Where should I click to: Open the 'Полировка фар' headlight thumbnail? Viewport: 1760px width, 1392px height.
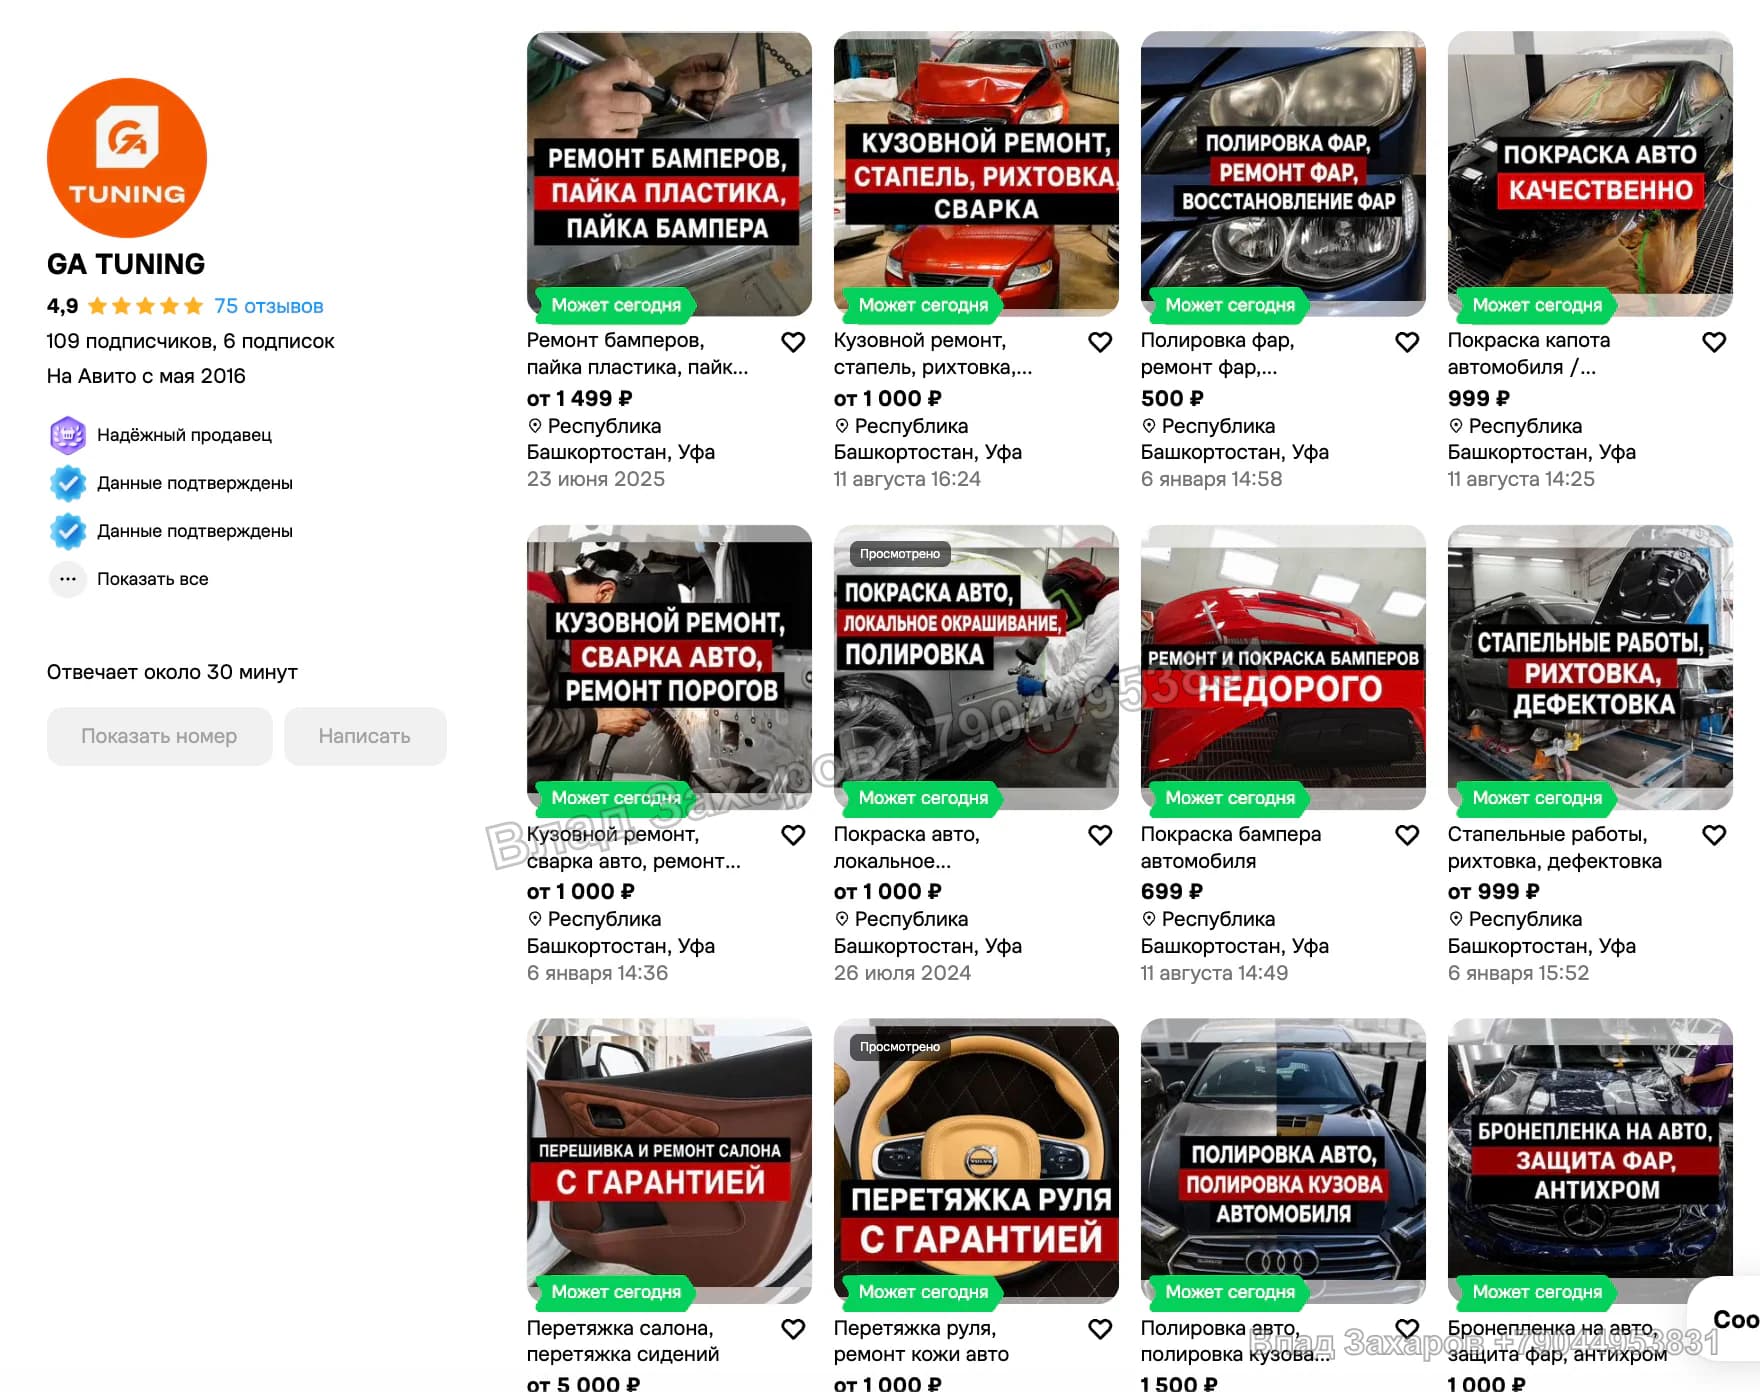(1283, 174)
